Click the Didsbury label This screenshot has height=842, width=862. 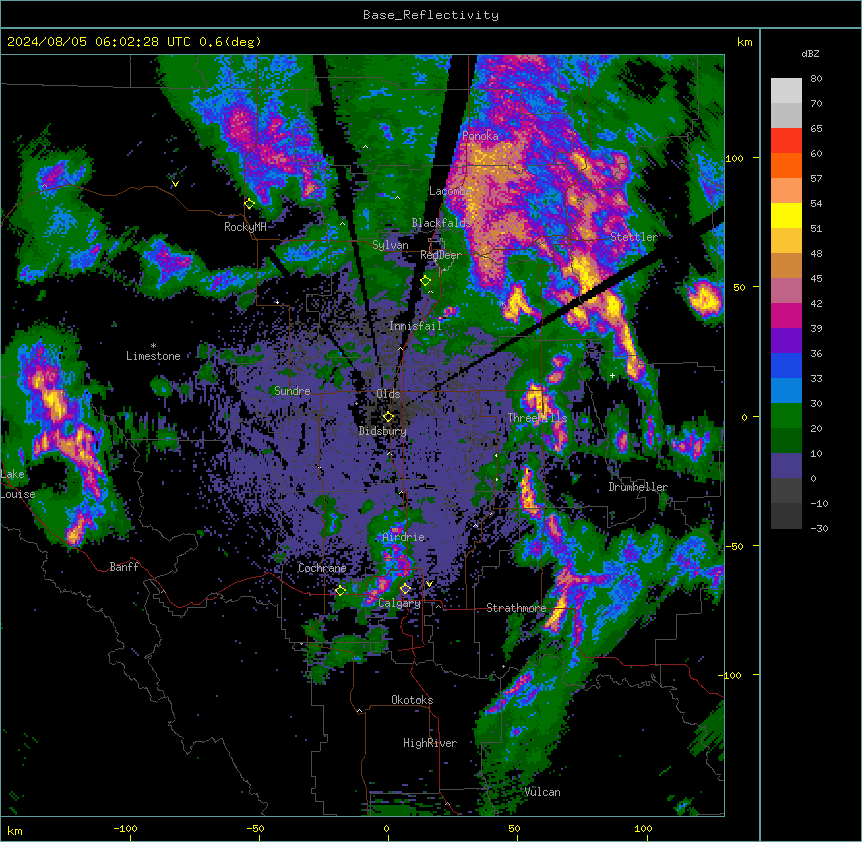click(383, 431)
